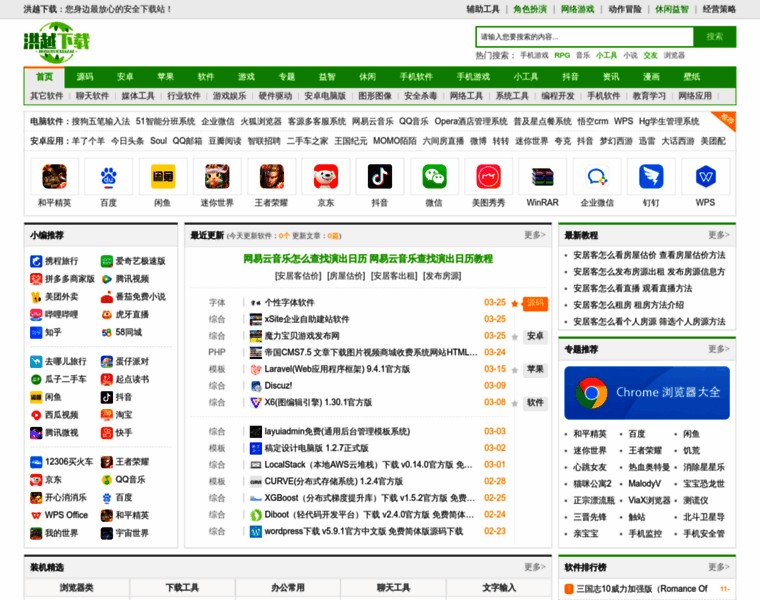Click the 京东 dog icon

pos(326,176)
